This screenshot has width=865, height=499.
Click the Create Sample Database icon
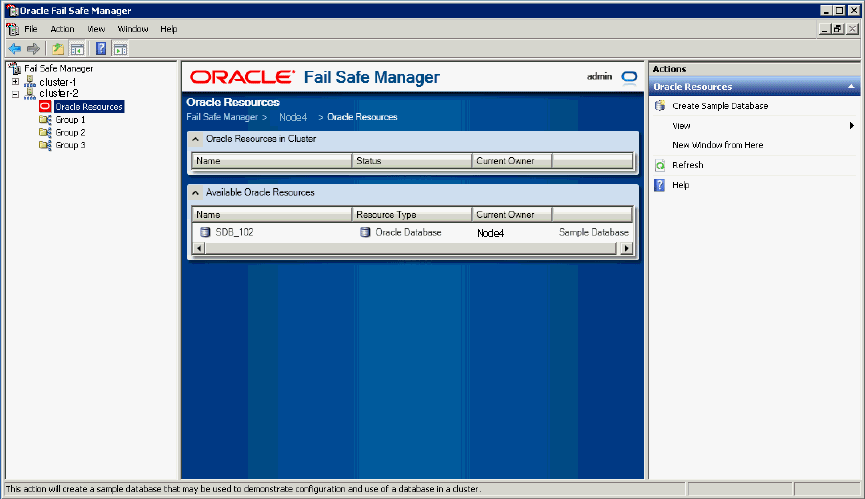[x=660, y=106]
